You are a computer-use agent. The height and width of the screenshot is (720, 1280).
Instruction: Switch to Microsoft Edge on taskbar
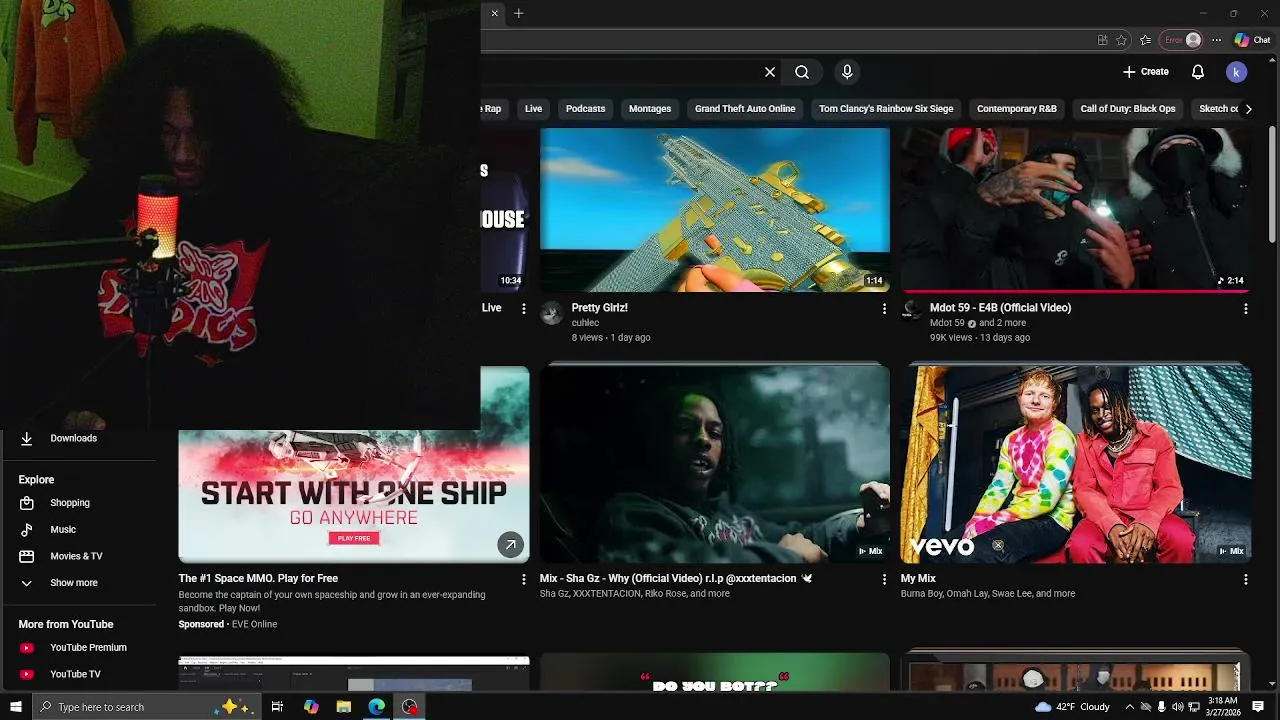tap(377, 707)
